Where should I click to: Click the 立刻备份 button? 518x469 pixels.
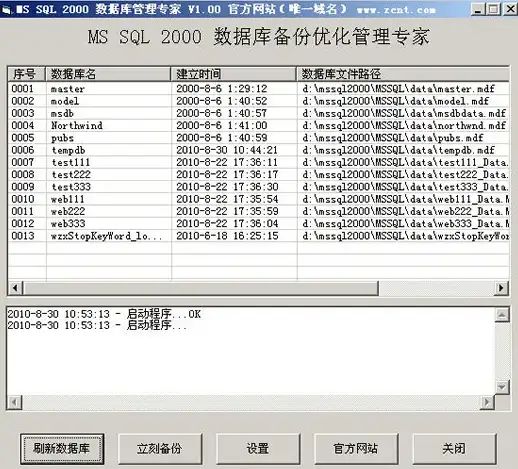[x=160, y=449]
